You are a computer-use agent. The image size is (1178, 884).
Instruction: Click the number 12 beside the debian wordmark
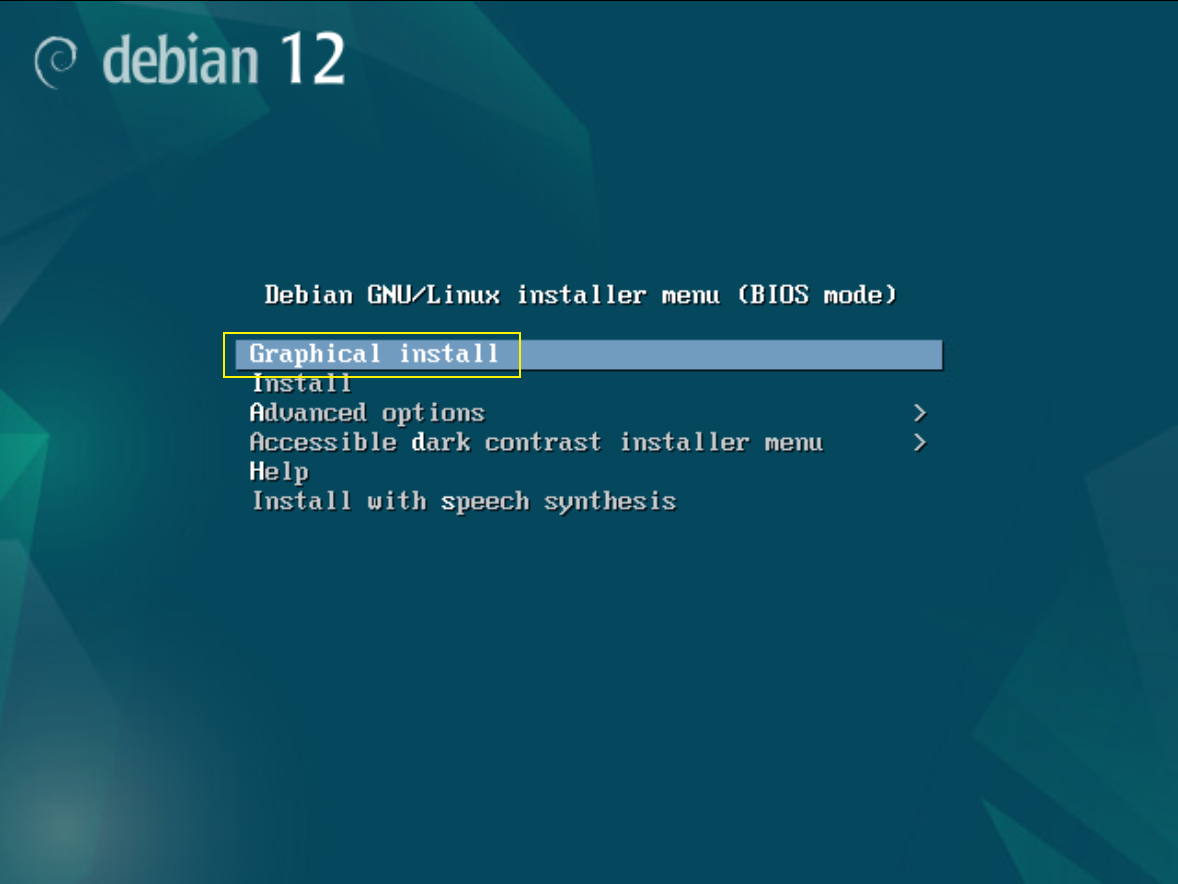point(312,59)
